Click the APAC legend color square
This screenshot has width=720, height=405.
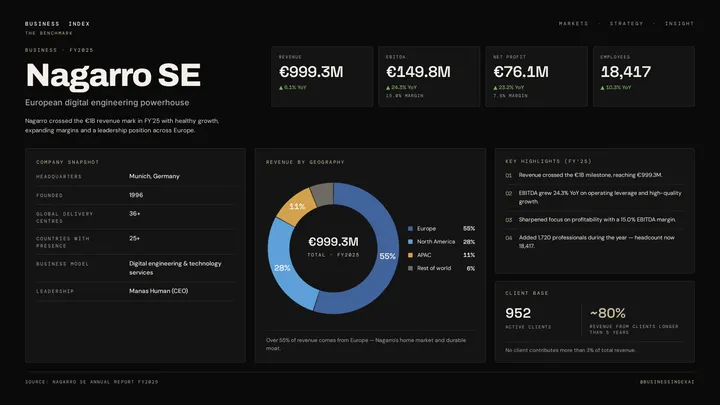tap(411, 255)
